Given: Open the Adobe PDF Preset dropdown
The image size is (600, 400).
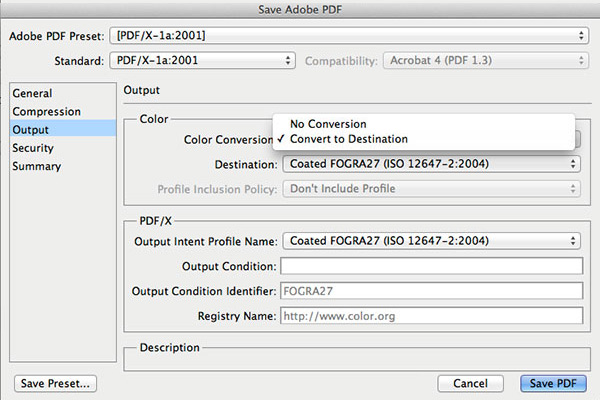Looking at the screenshot, I should (349, 36).
